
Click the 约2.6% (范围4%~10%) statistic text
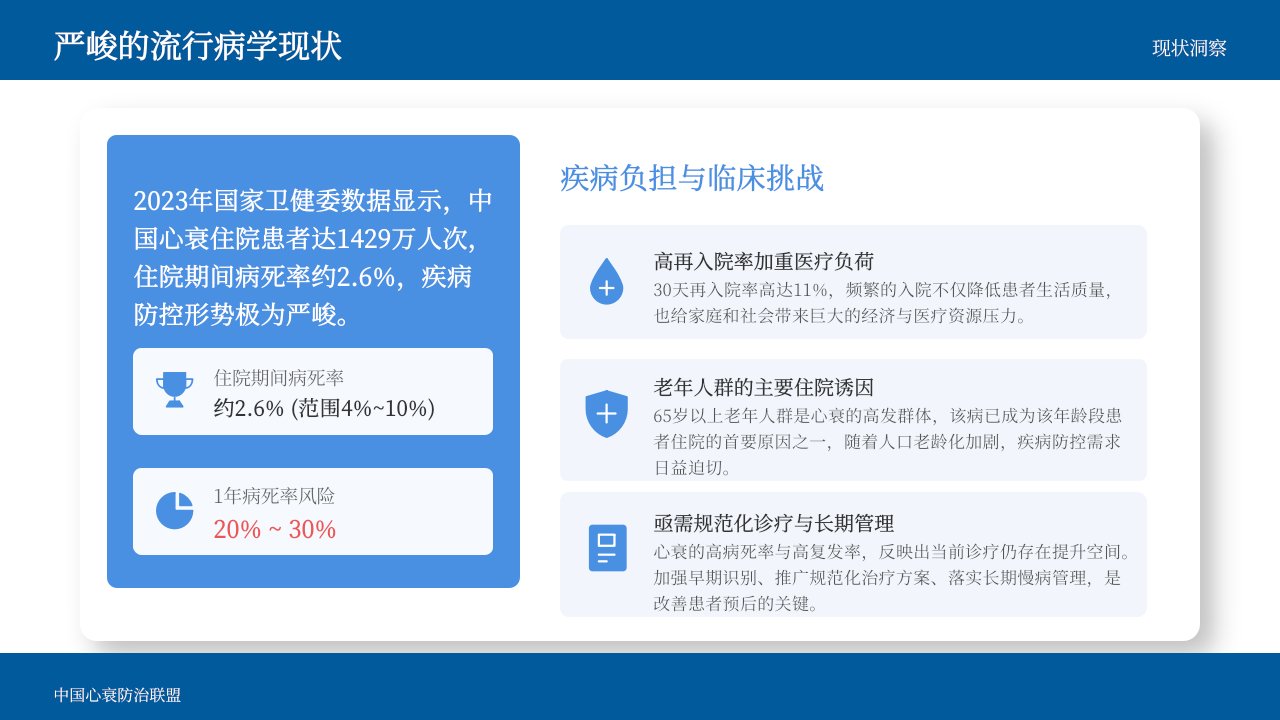tap(324, 408)
